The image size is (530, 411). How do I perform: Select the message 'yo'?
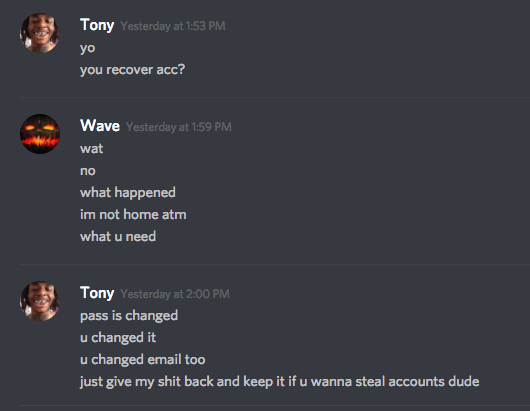click(x=88, y=48)
